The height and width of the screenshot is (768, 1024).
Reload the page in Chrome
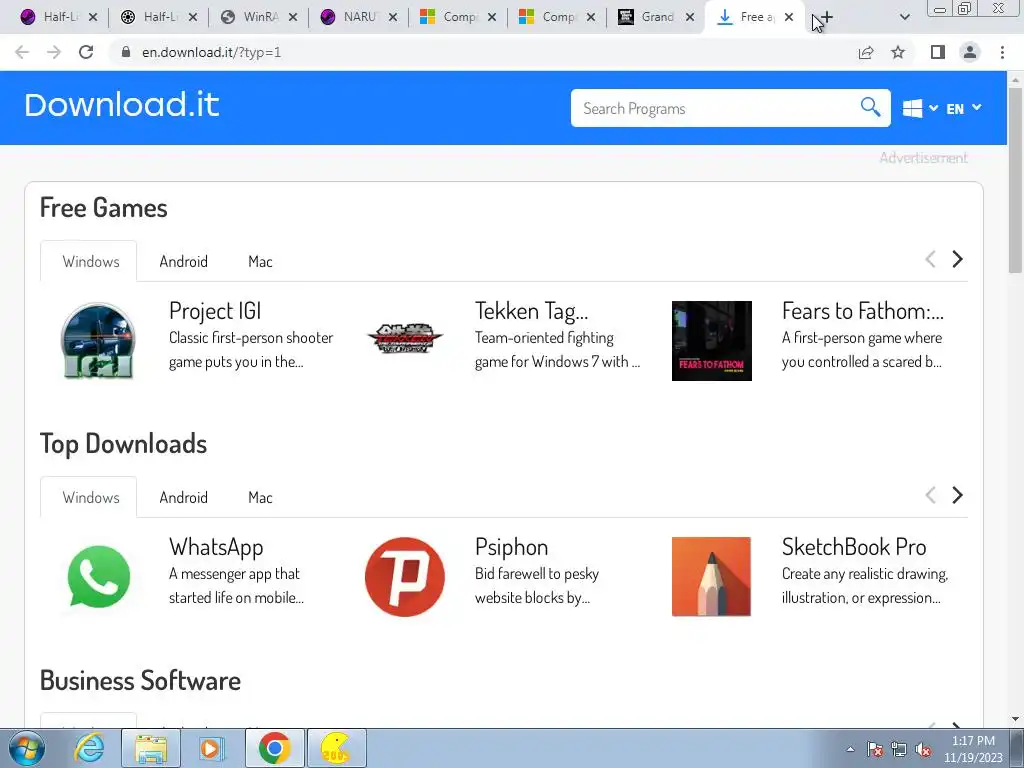tap(86, 52)
